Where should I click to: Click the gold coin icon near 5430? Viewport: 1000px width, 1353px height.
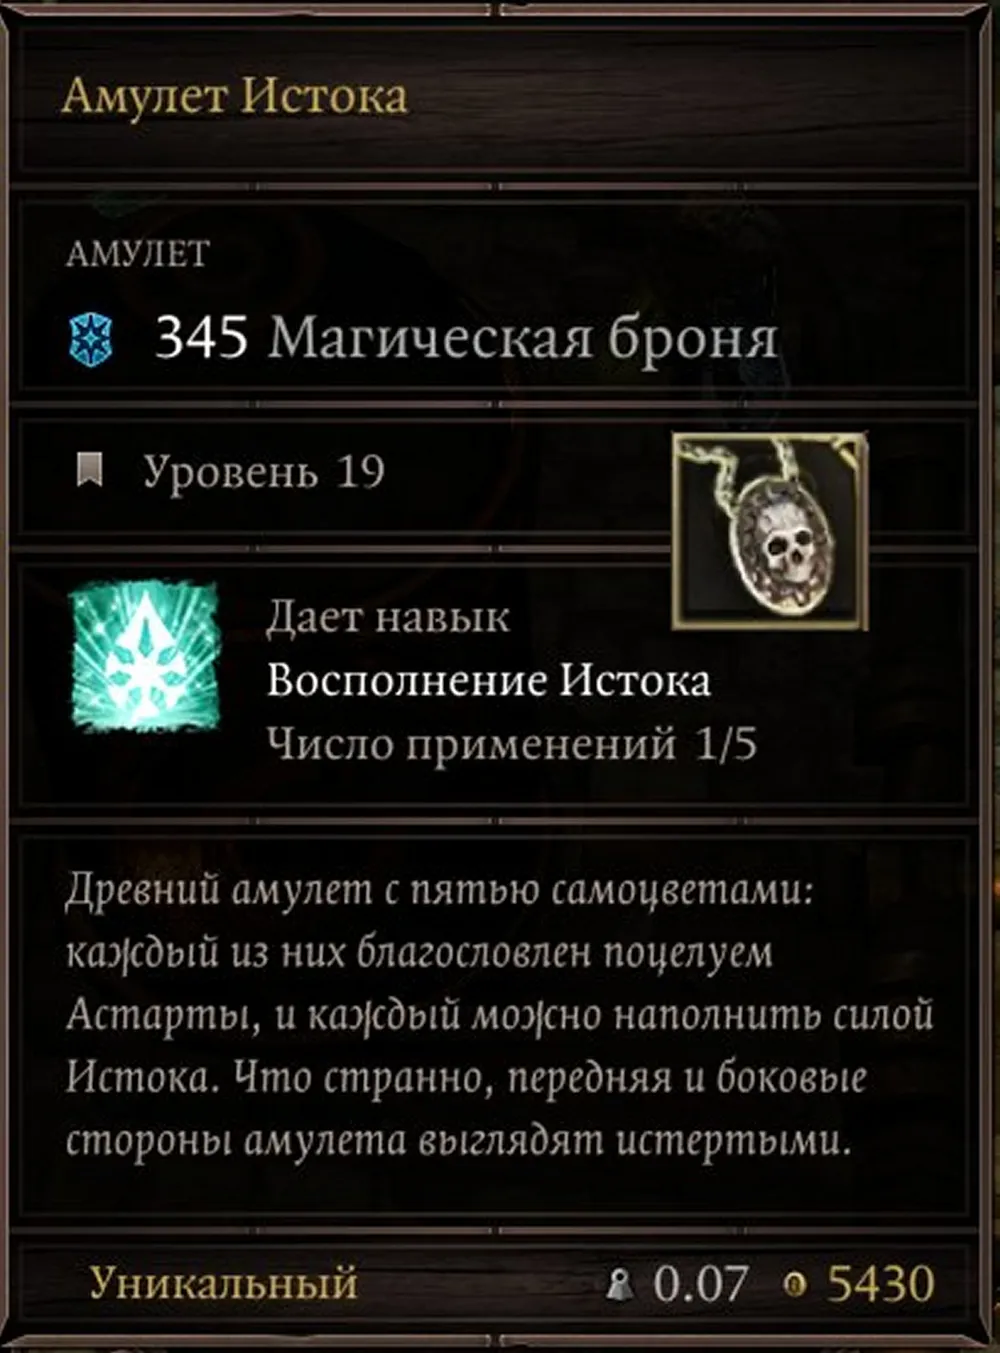pyautogui.click(x=795, y=1284)
